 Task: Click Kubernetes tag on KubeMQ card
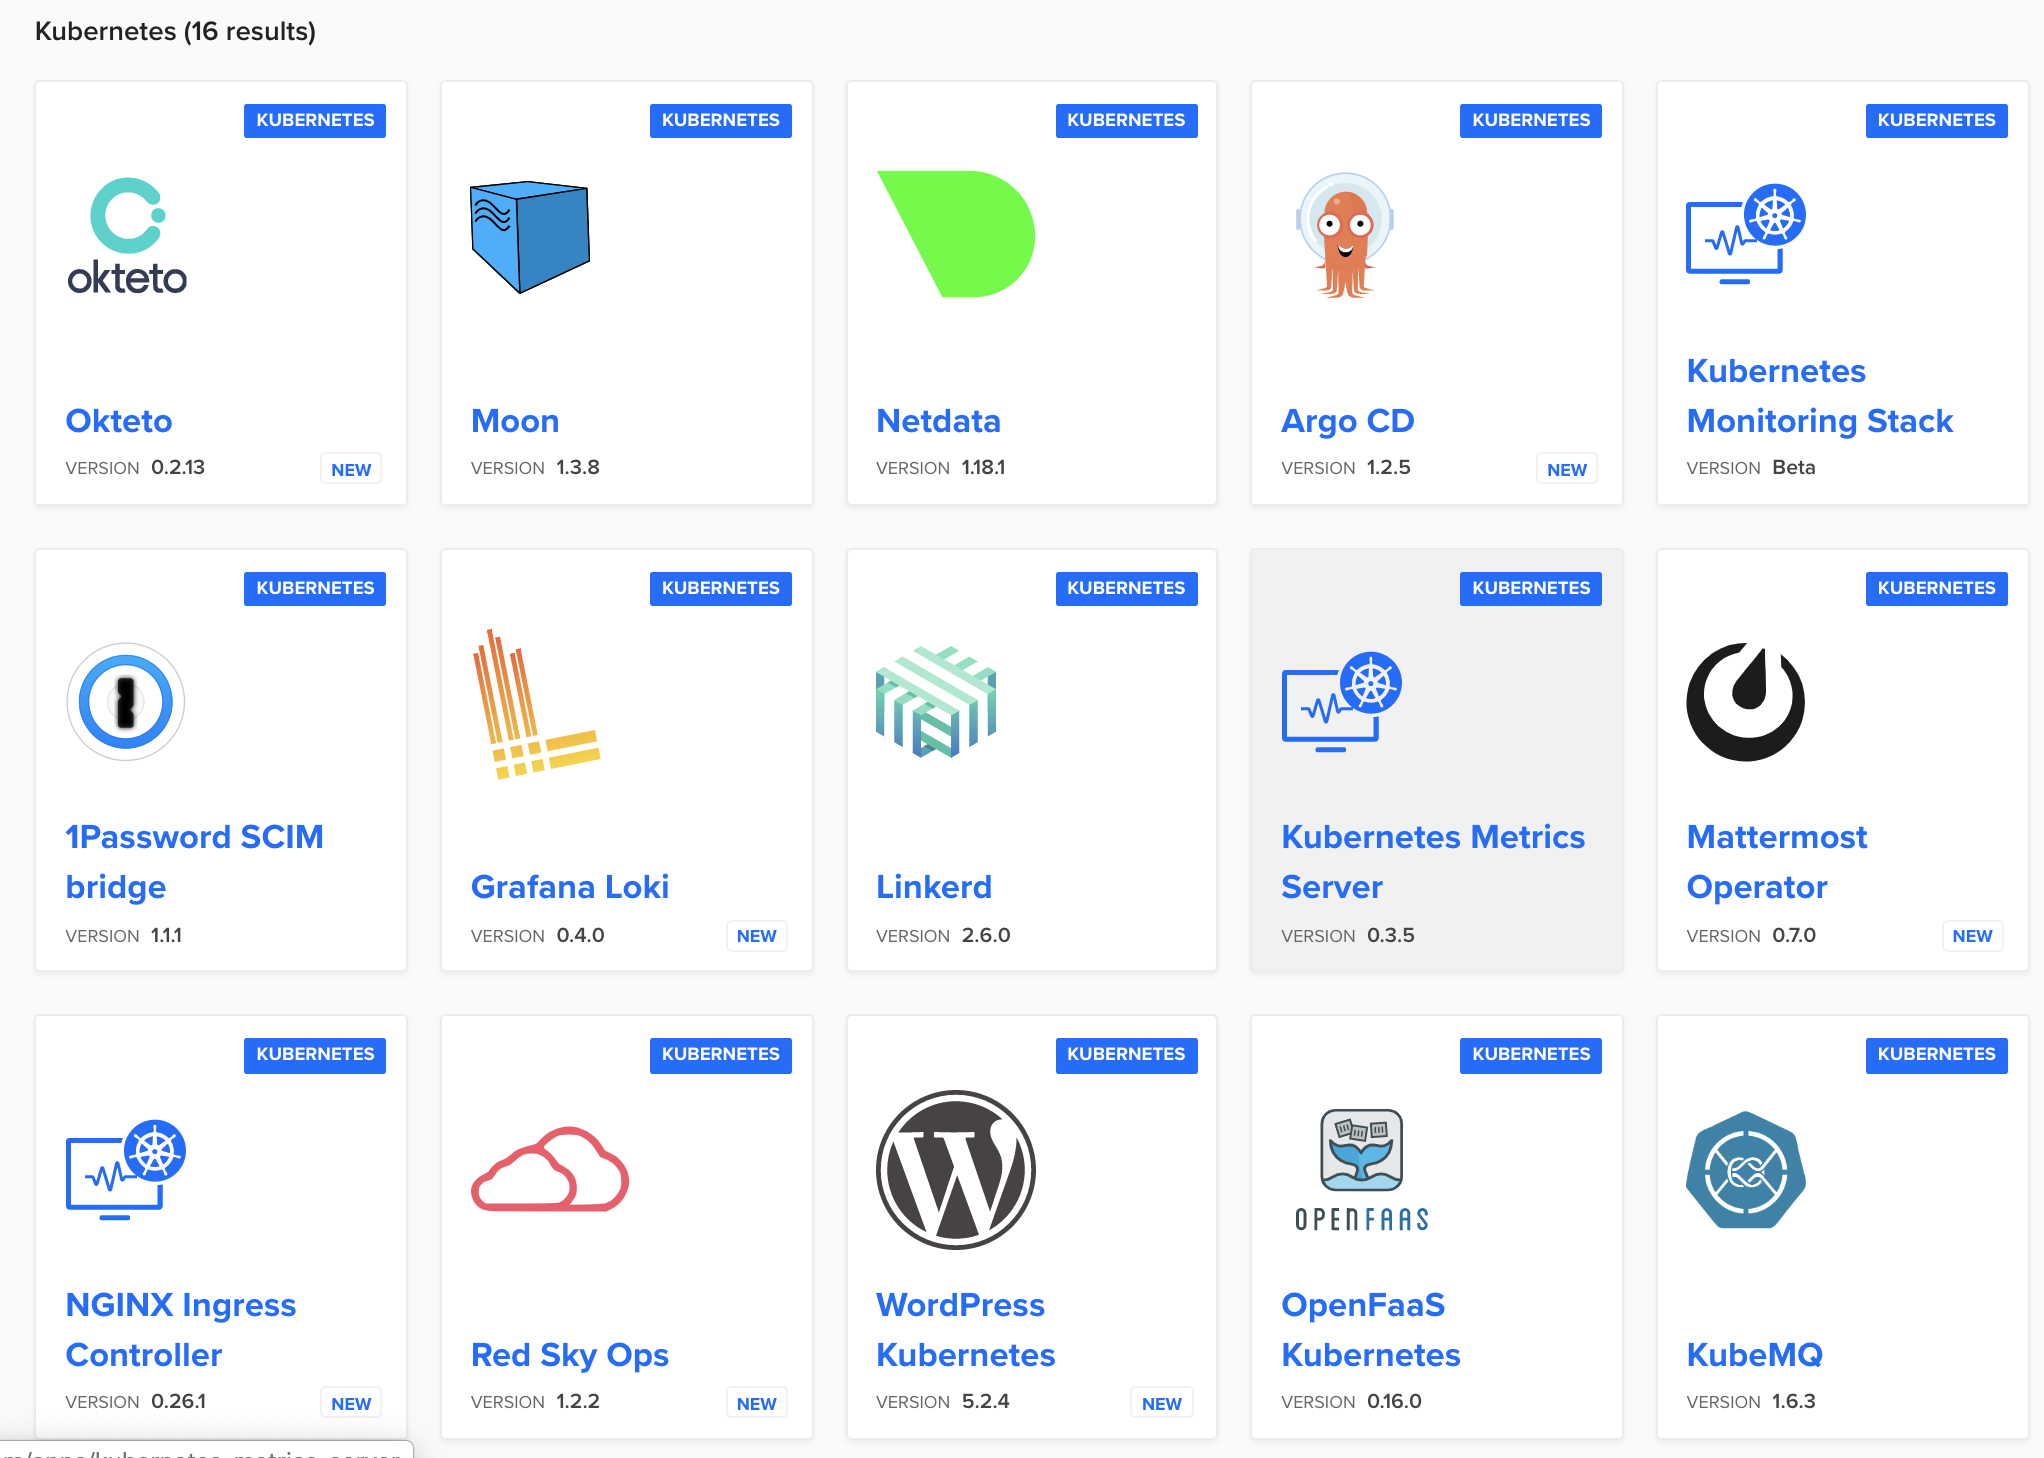click(1937, 1055)
